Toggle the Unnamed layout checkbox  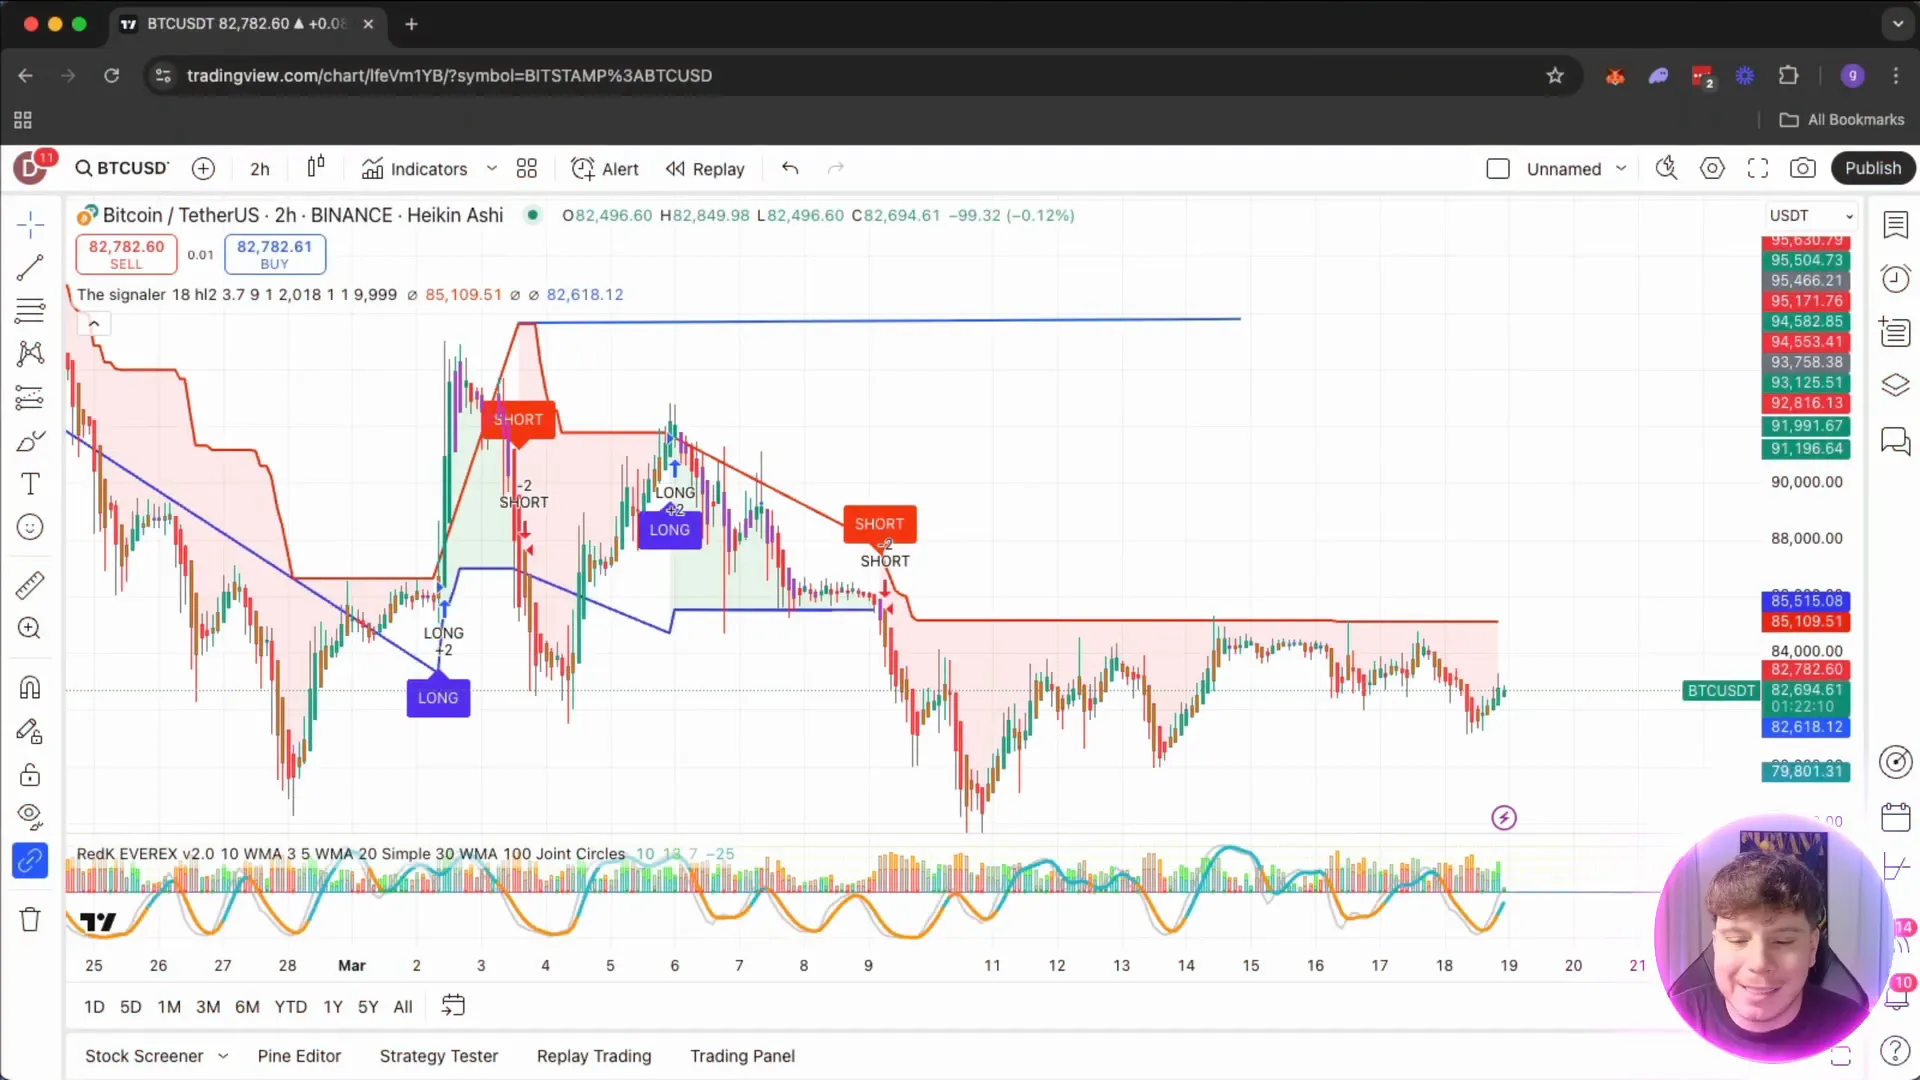click(x=1498, y=169)
